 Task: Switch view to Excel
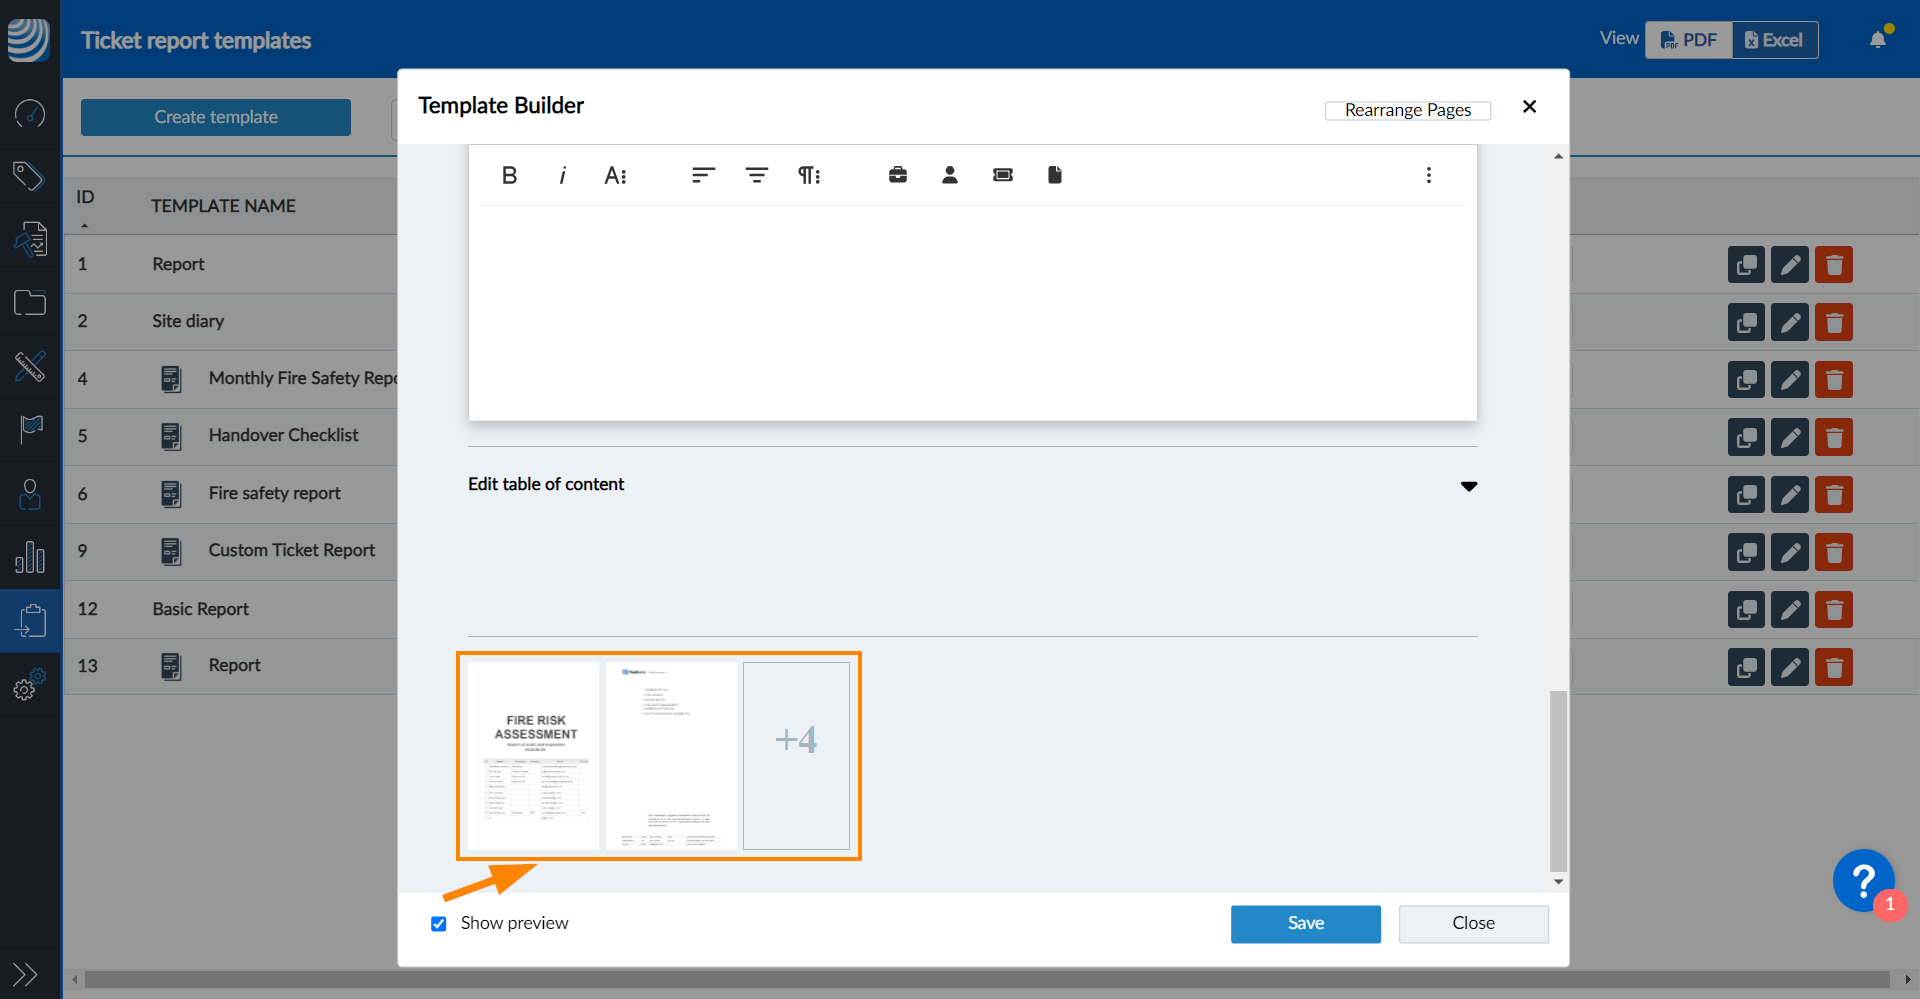coord(1775,40)
